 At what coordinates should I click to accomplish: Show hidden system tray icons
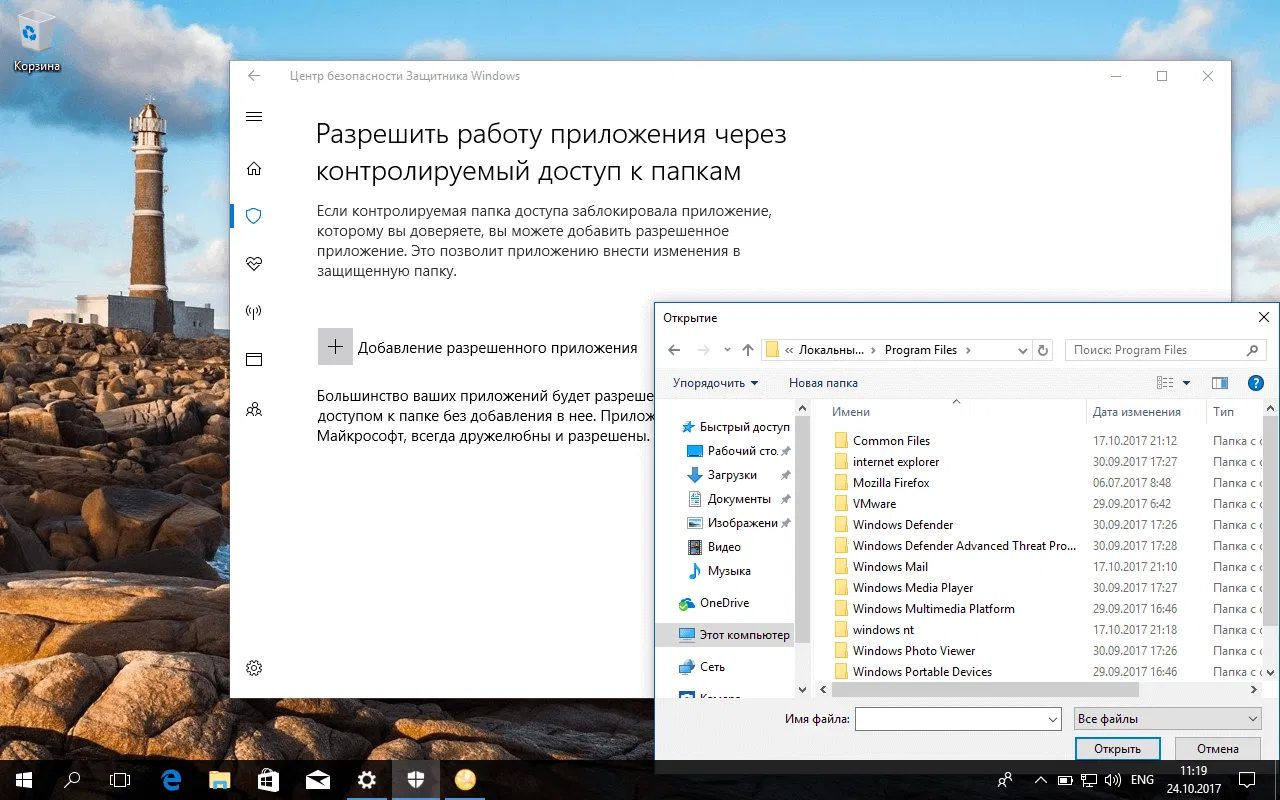click(1041, 779)
